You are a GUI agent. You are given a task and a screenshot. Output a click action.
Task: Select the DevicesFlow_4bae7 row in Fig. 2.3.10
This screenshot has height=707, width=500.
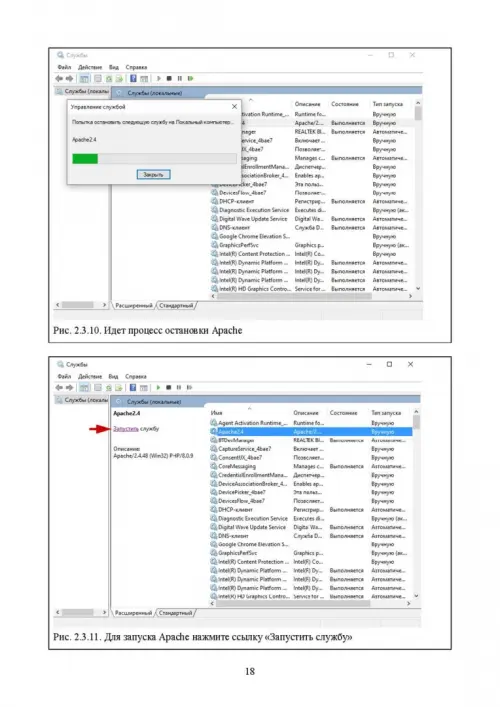312,193
